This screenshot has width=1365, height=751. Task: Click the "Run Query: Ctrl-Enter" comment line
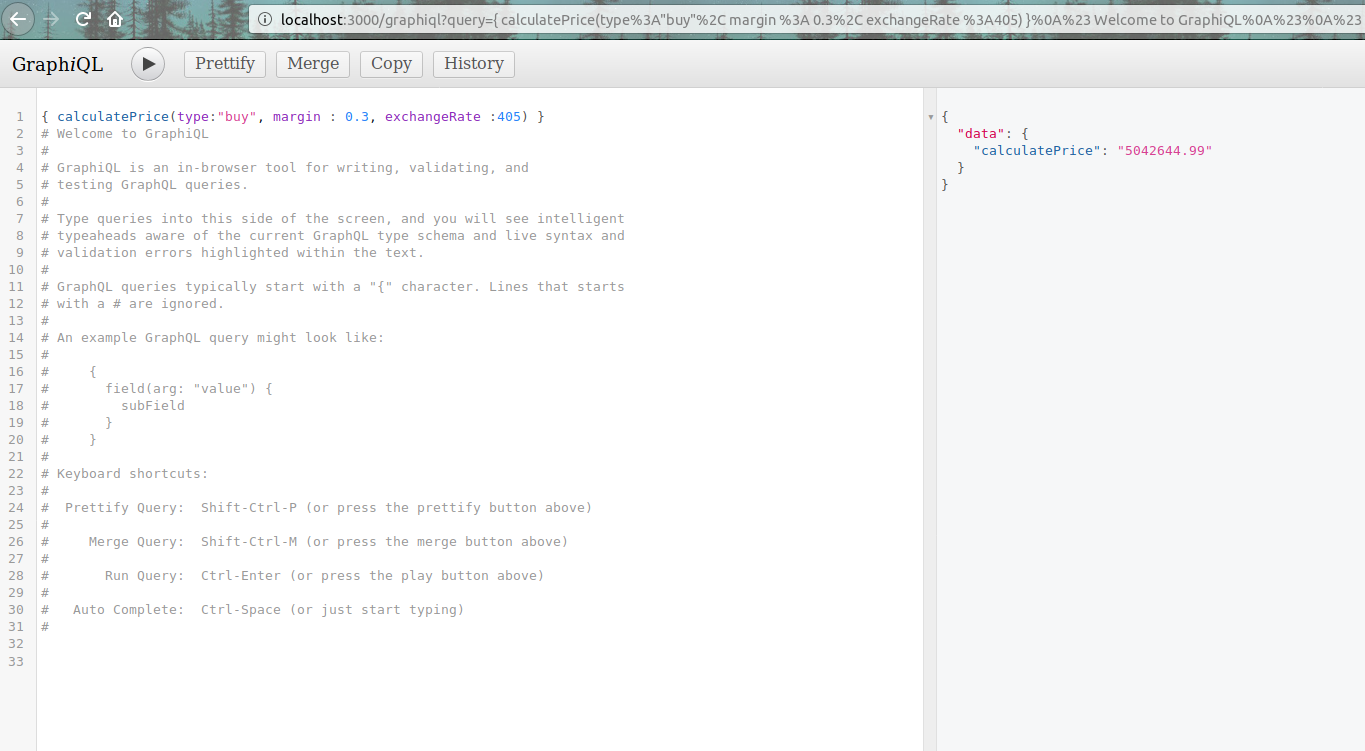pos(293,576)
